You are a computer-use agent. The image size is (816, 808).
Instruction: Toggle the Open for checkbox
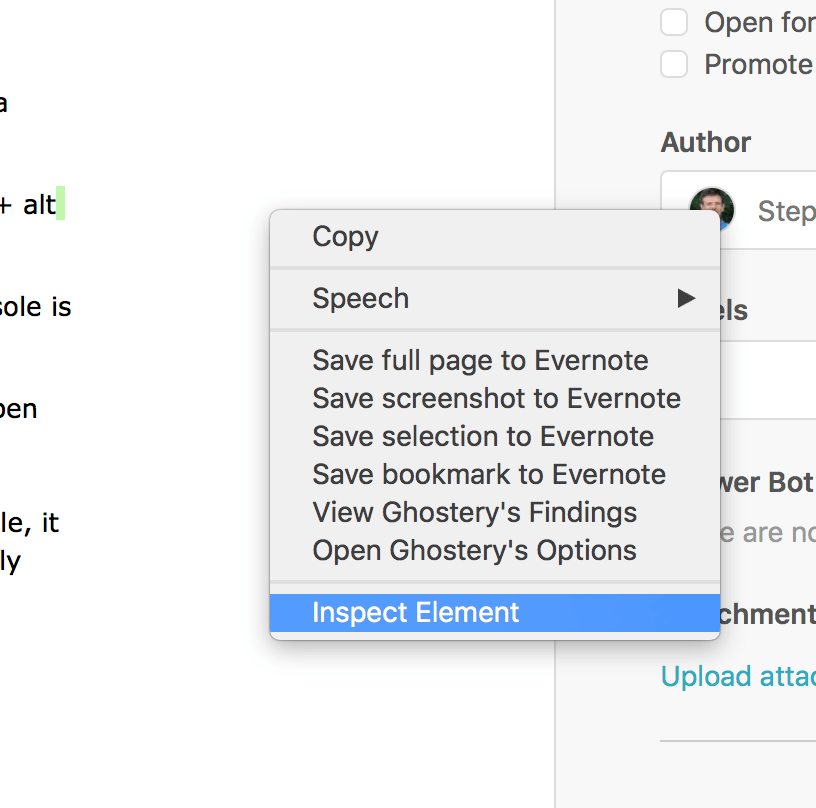pyautogui.click(x=674, y=22)
